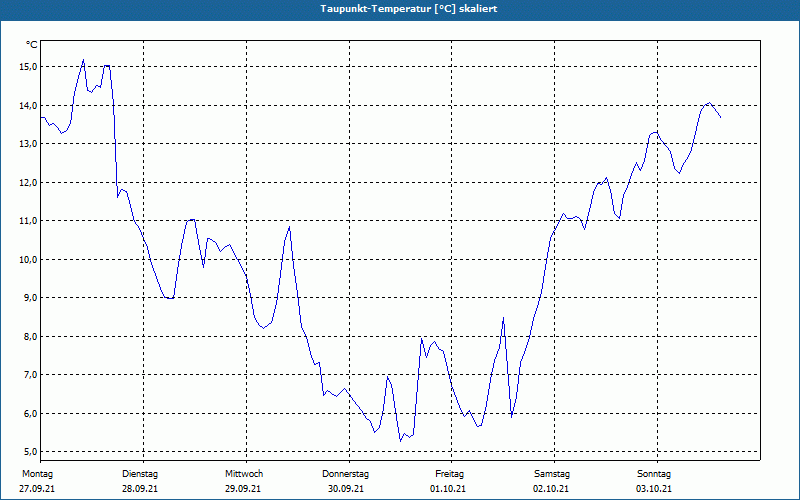This screenshot has width=800, height=500.
Task: Click the 7,0 y-axis label
Action: pyautogui.click(x=30, y=375)
